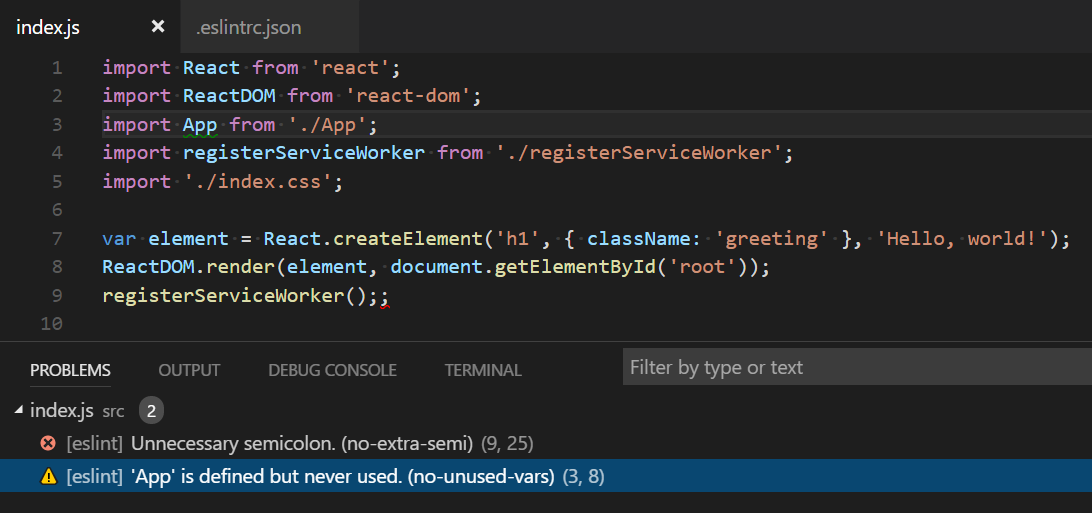Open the DEBUG CONSOLE panel tab
Image resolution: width=1092 pixels, height=513 pixels.
332,370
